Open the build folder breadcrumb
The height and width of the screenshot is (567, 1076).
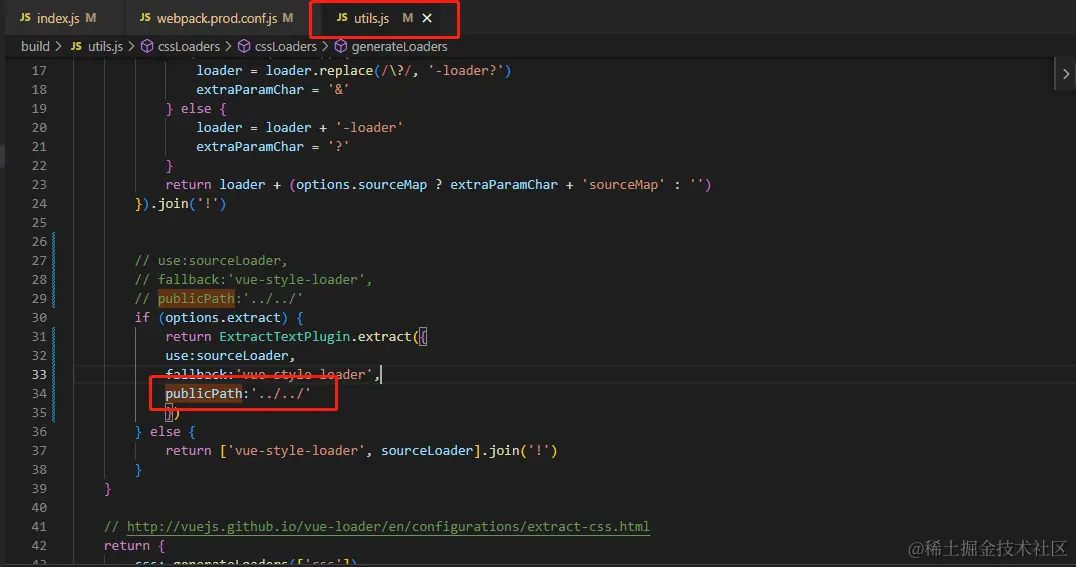point(35,47)
